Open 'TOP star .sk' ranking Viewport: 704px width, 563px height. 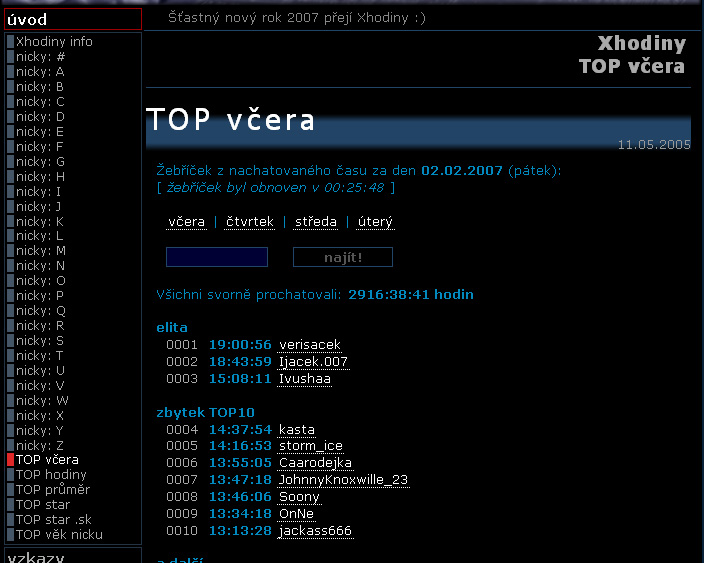tap(53, 520)
